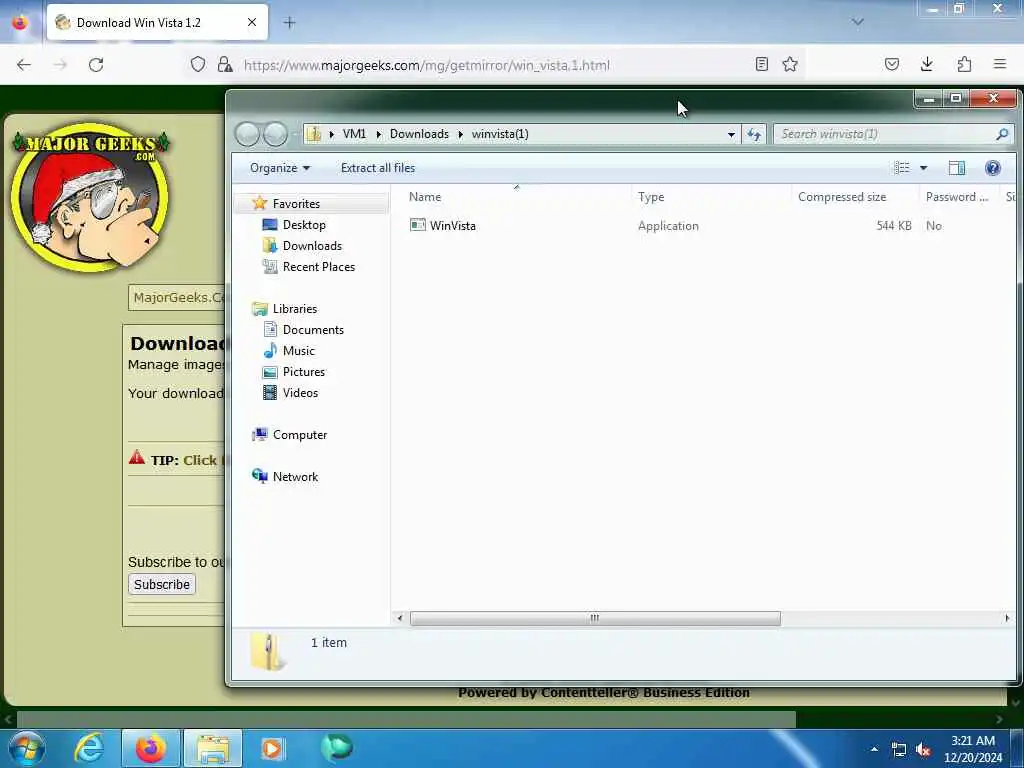The width and height of the screenshot is (1024, 768).
Task: Open Windows Explorer taskbar button
Action: [x=213, y=748]
